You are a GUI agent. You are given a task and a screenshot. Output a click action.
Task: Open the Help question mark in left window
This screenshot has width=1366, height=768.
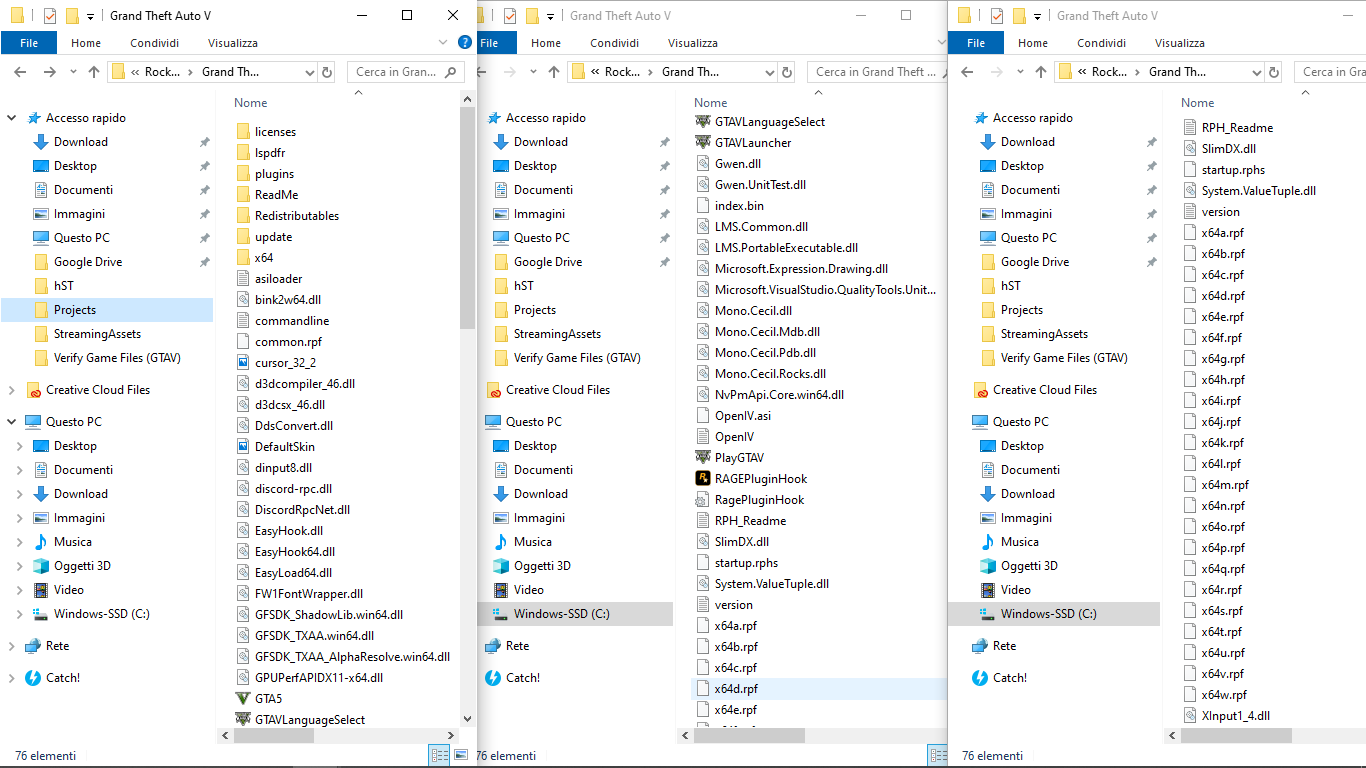(x=465, y=42)
